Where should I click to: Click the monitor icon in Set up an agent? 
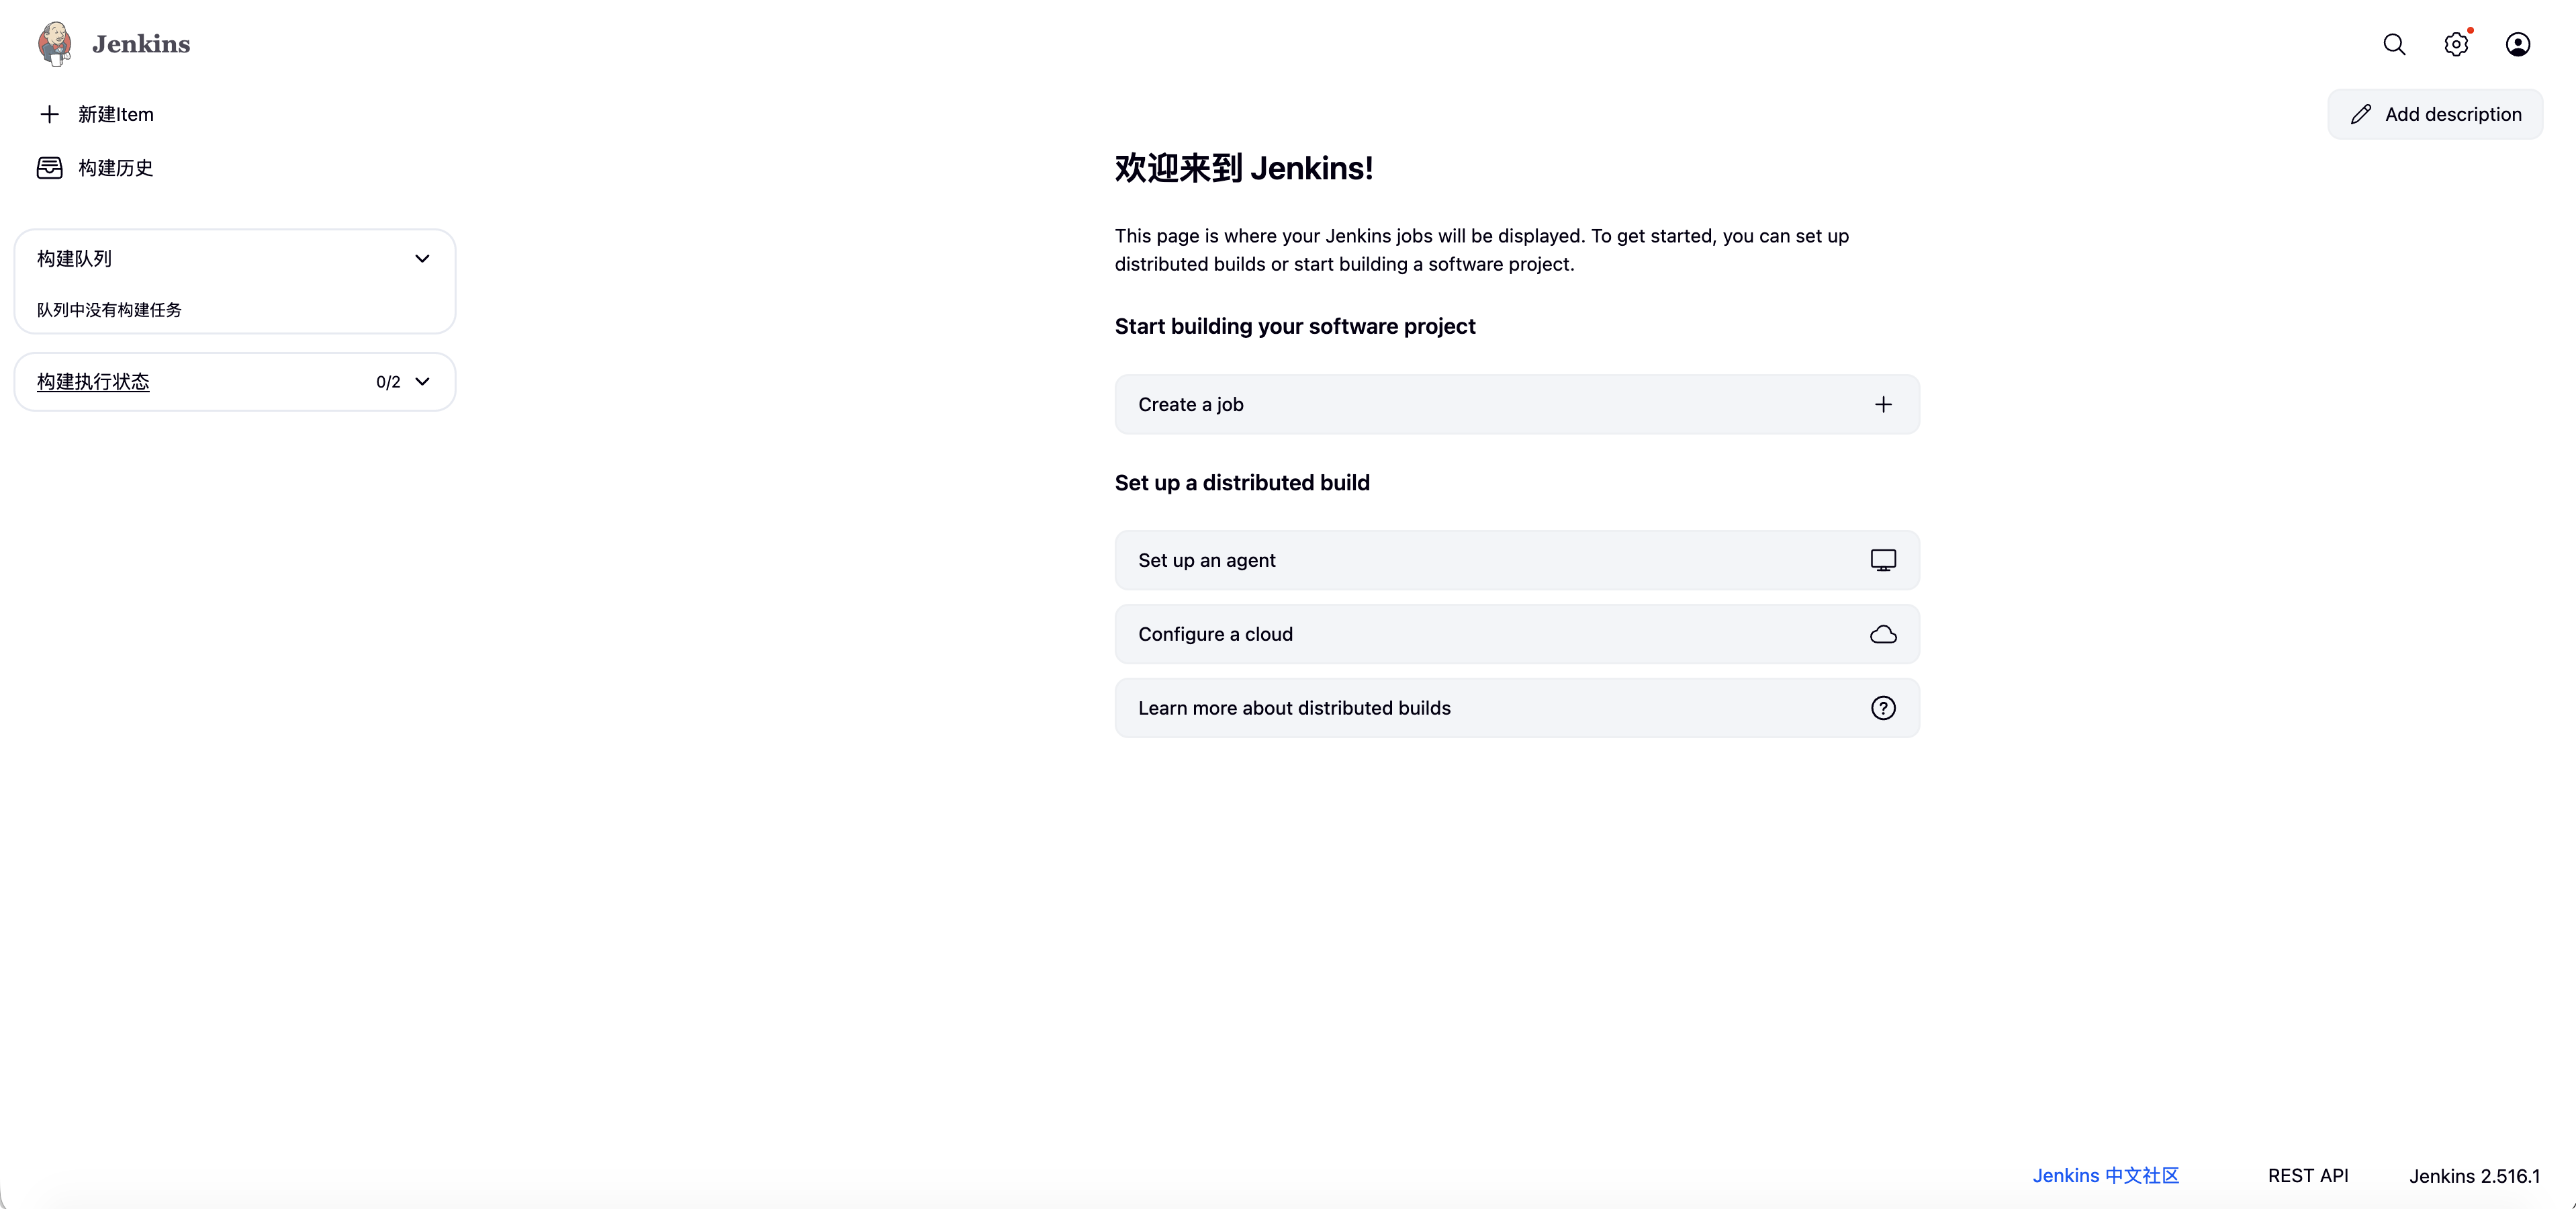tap(1883, 560)
